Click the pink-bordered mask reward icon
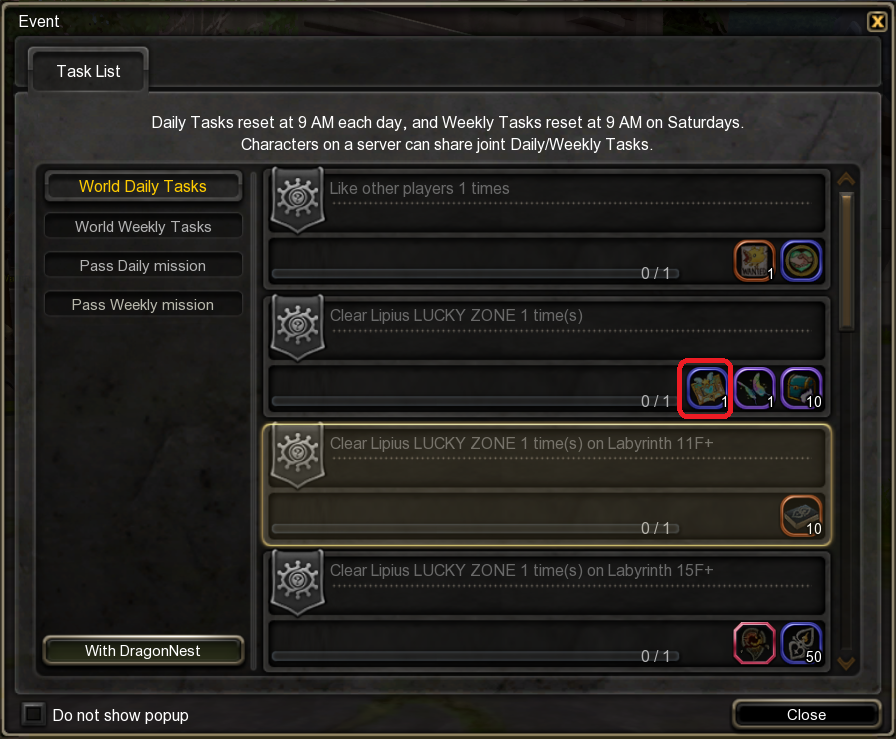 tap(754, 644)
